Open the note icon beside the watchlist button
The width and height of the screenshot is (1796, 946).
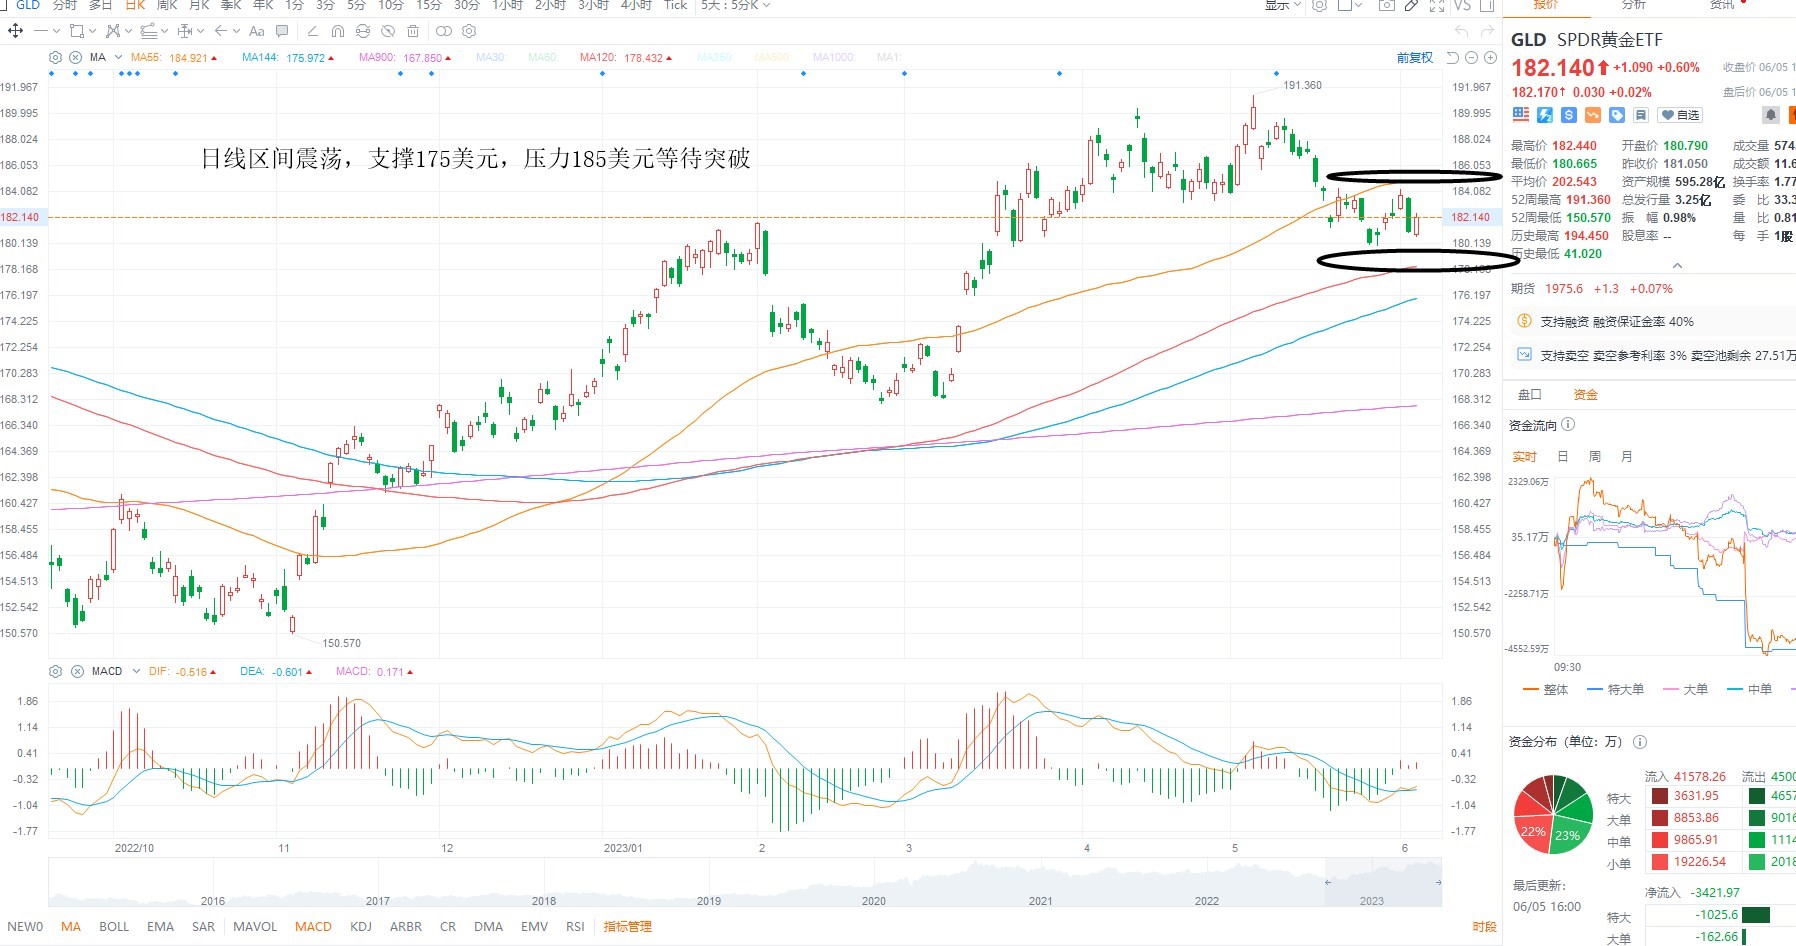coord(1641,115)
